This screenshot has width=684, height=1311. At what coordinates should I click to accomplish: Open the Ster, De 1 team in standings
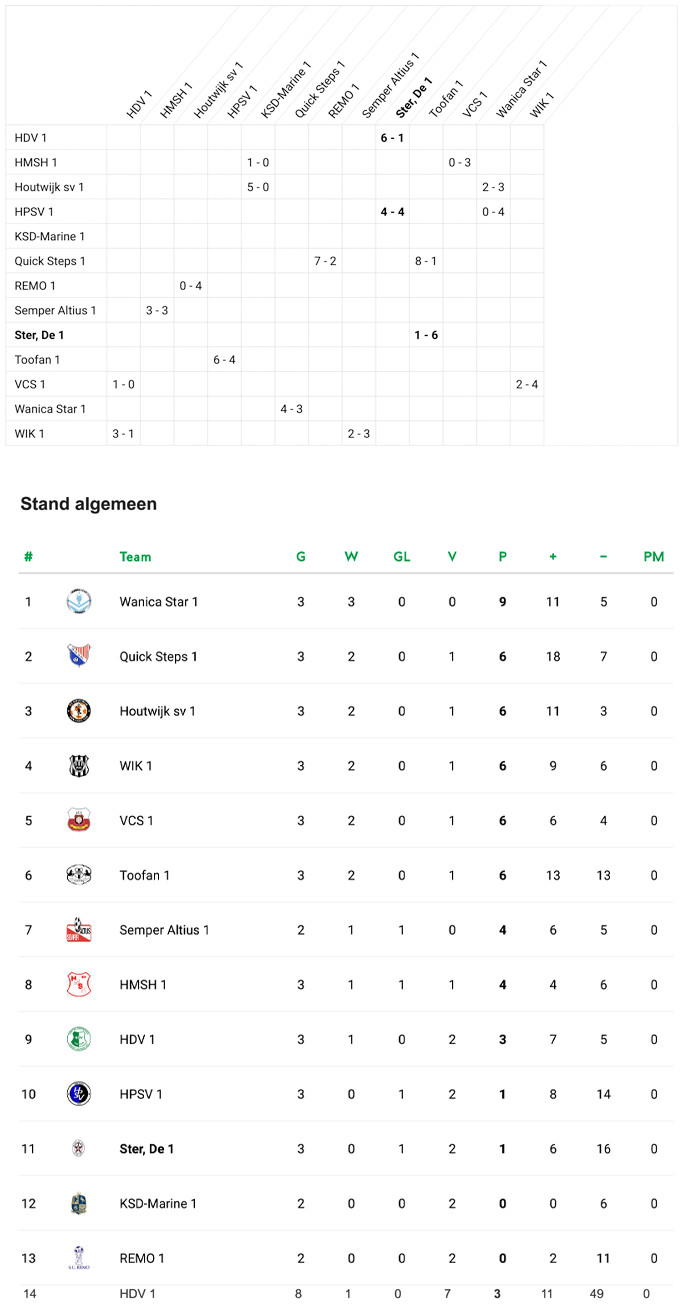[147, 1149]
